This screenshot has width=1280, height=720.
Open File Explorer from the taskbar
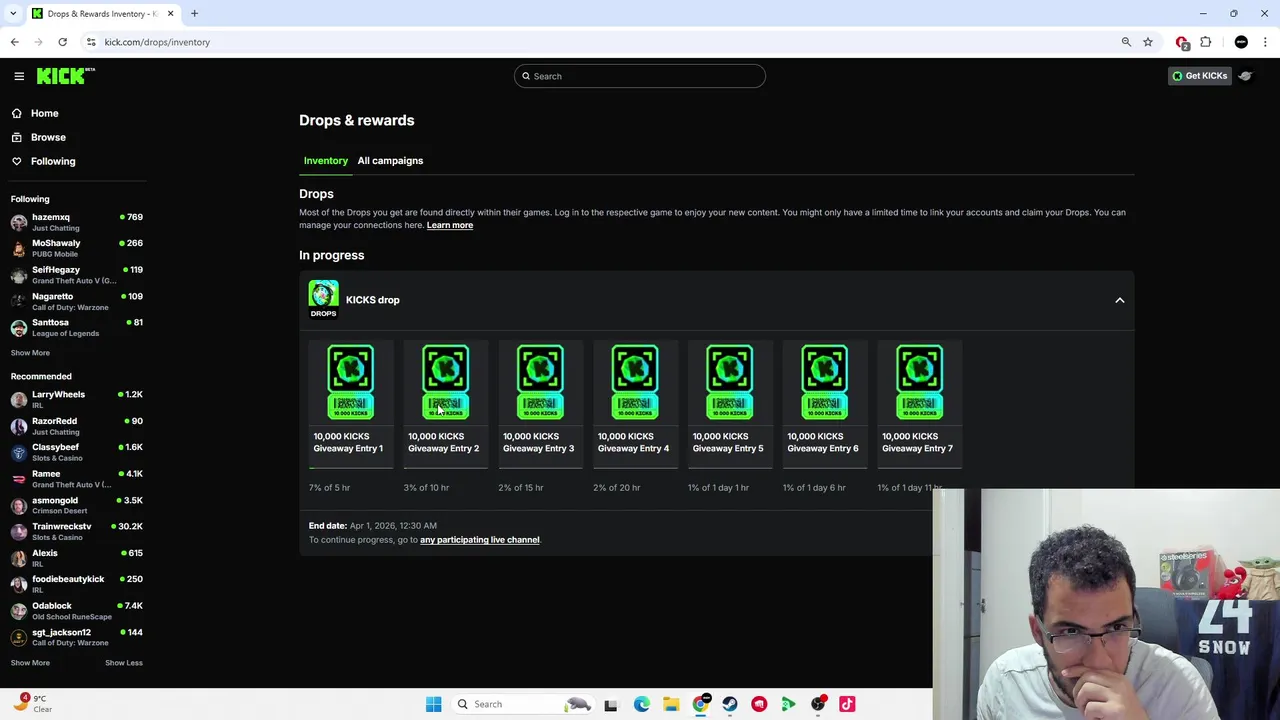[x=671, y=704]
